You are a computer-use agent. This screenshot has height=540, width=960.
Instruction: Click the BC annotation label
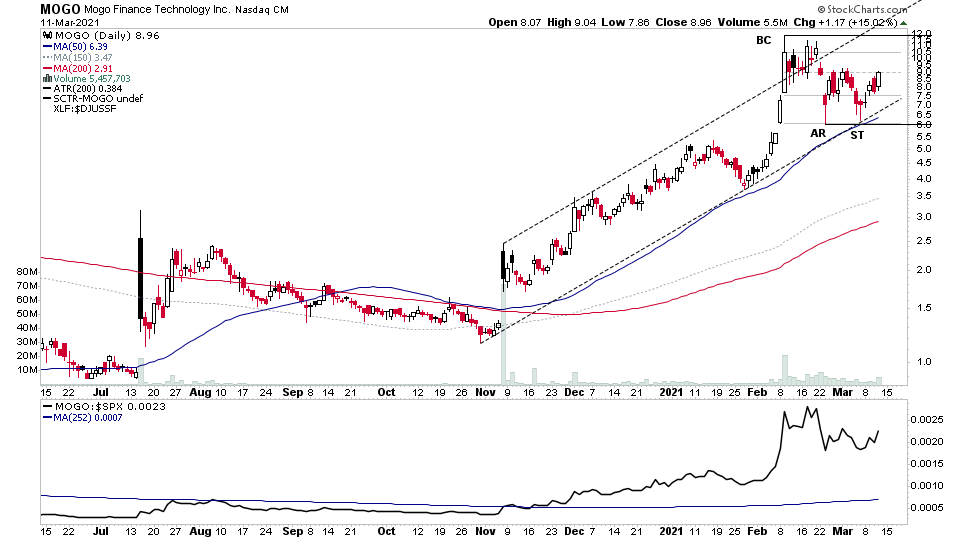763,40
